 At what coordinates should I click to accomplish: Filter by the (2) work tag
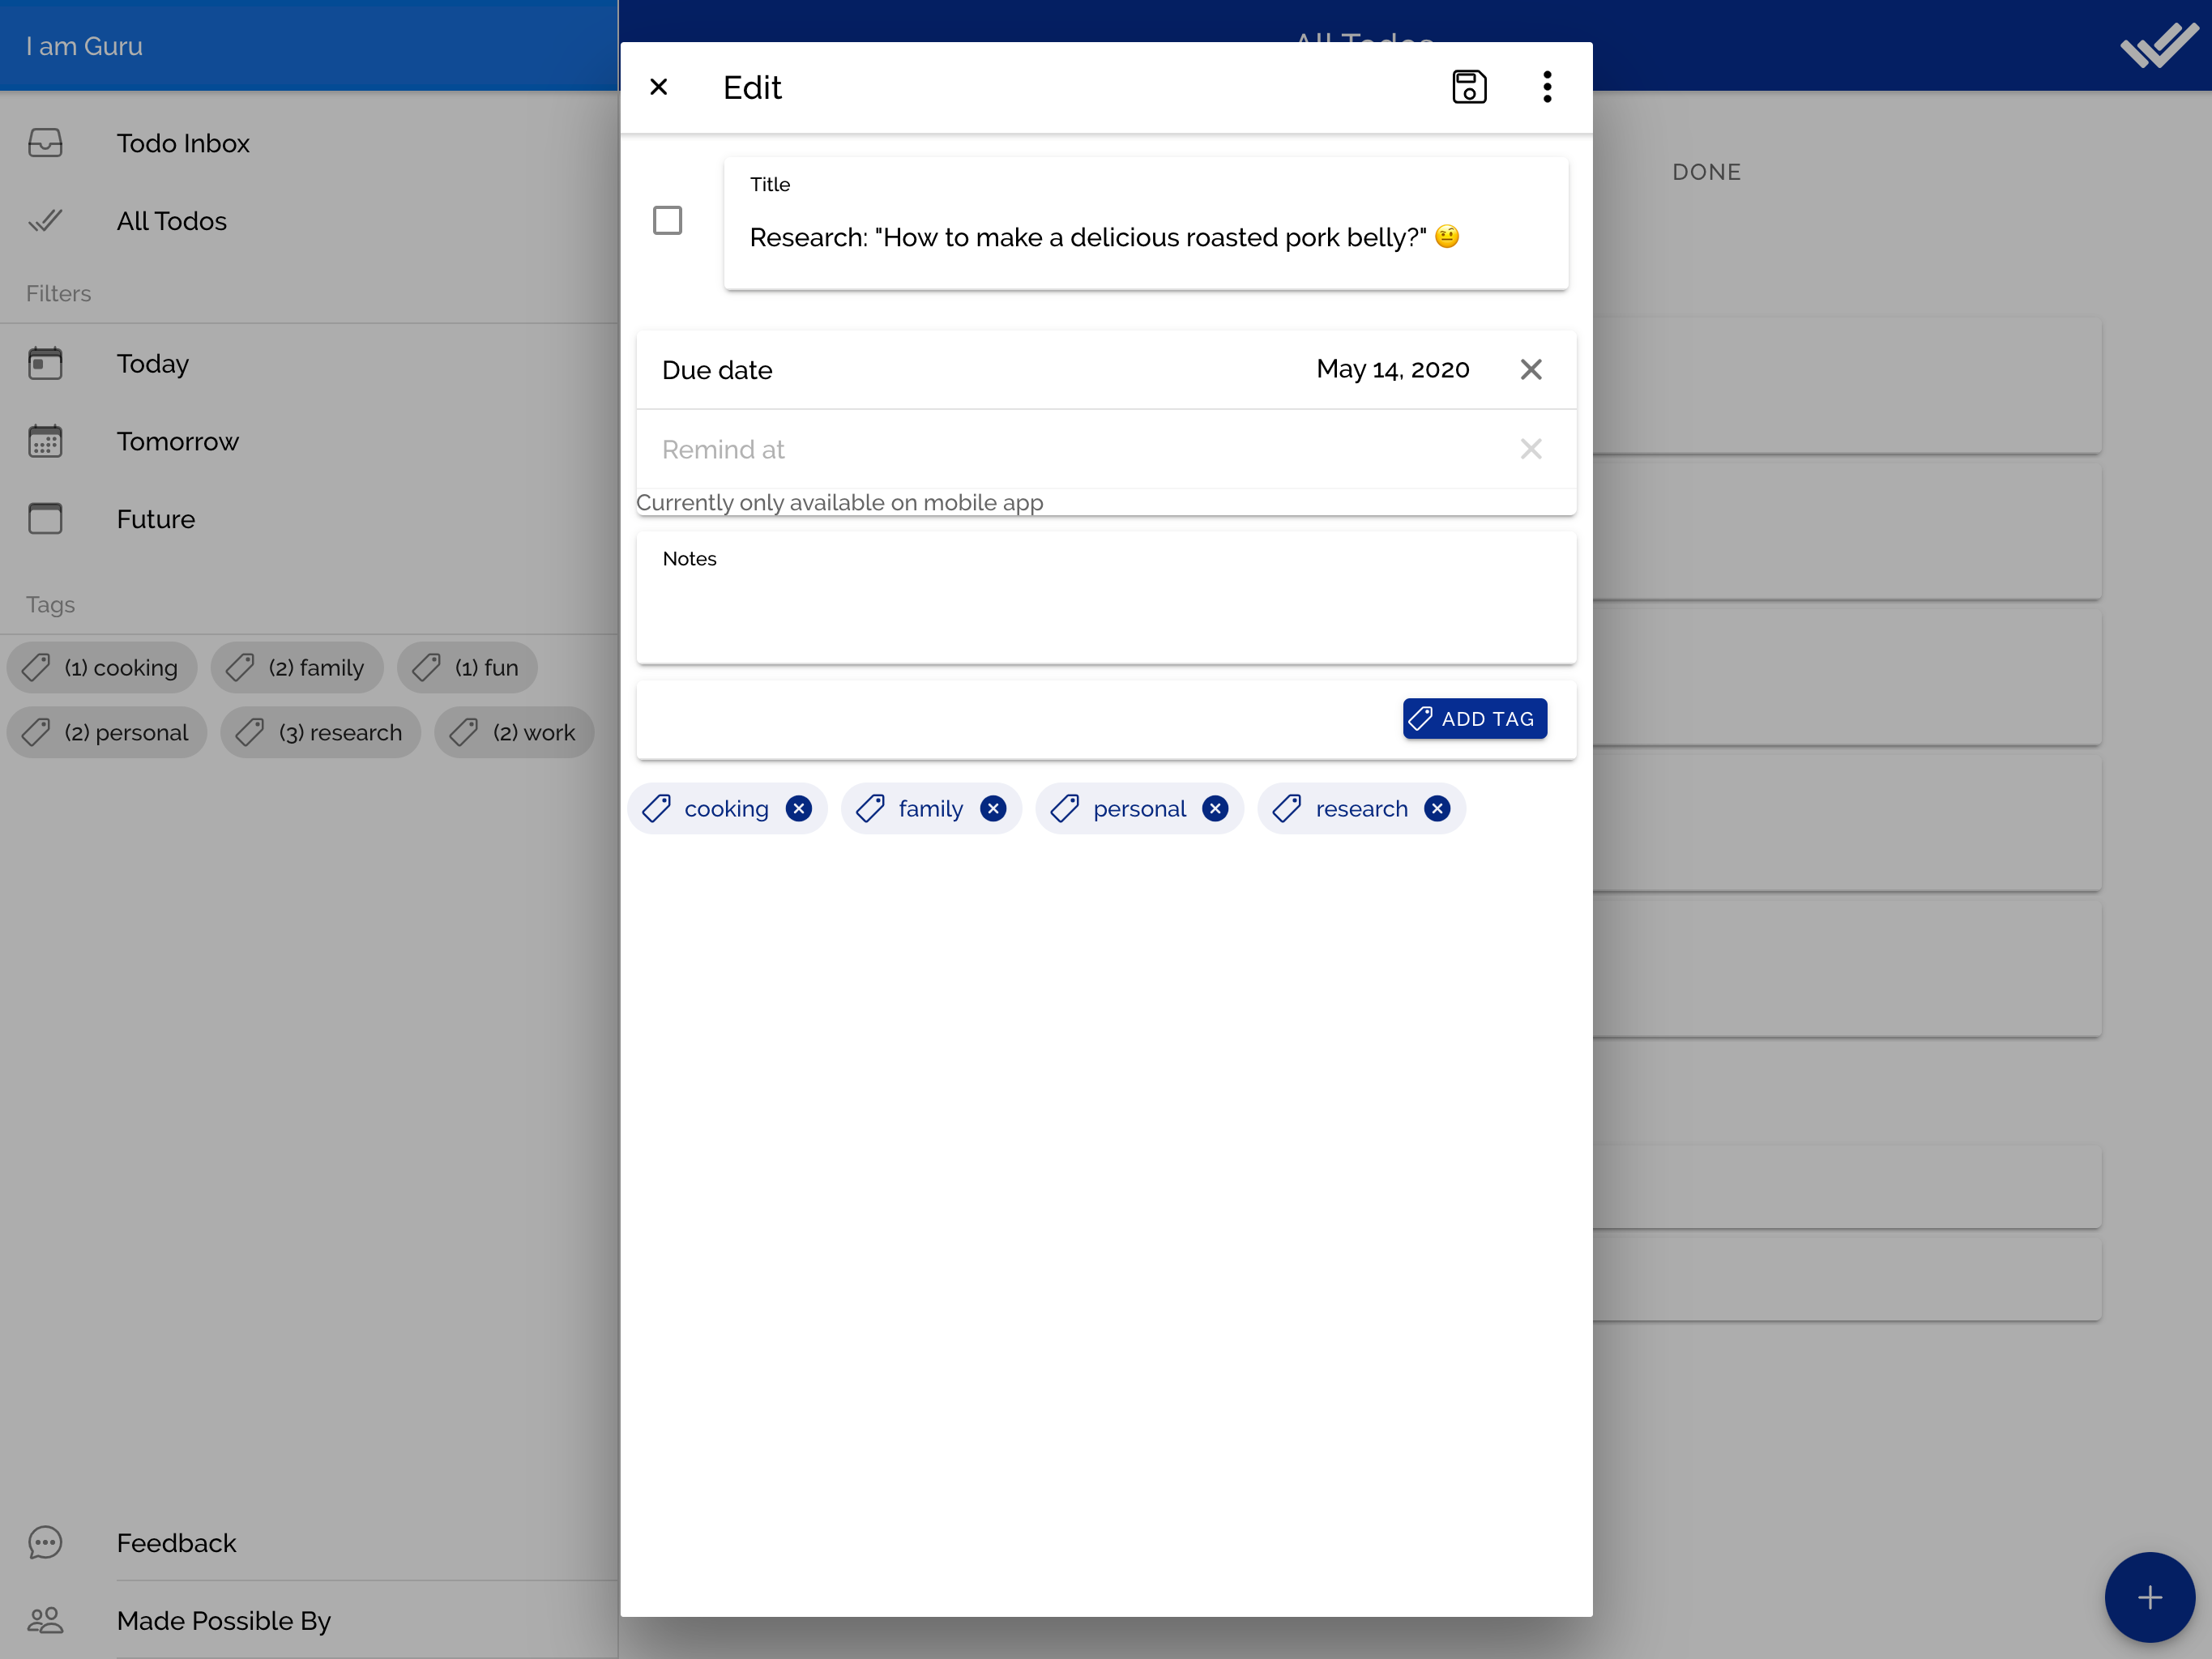515,733
